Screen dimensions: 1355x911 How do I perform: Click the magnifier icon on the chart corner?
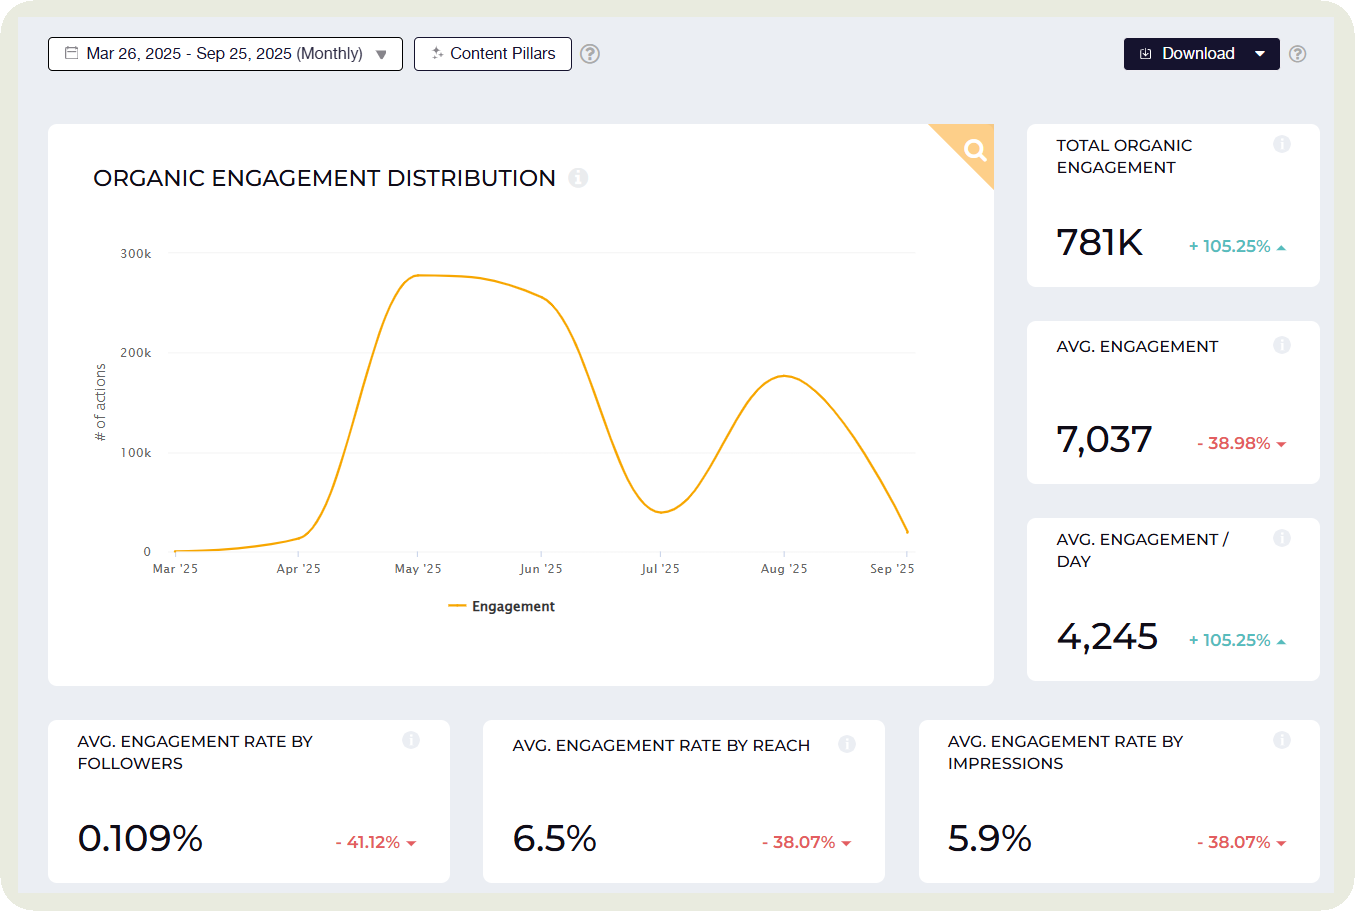(x=974, y=150)
